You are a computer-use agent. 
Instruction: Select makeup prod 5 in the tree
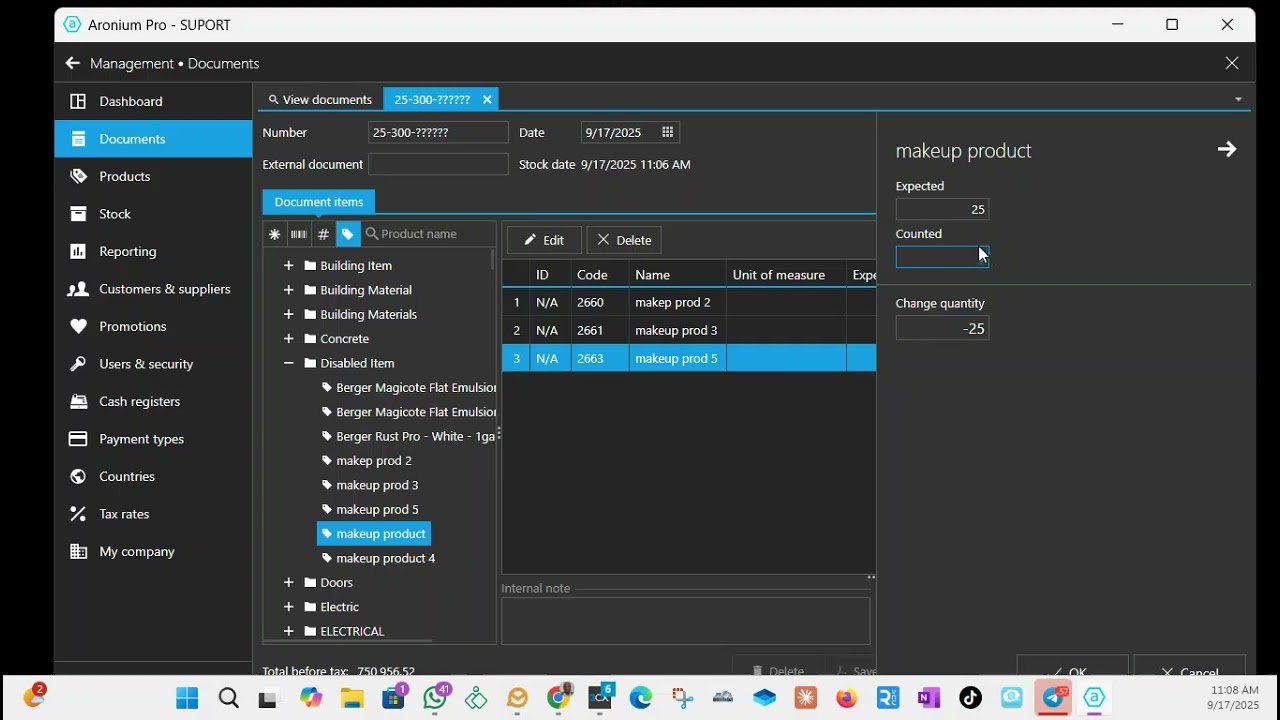tap(370, 509)
